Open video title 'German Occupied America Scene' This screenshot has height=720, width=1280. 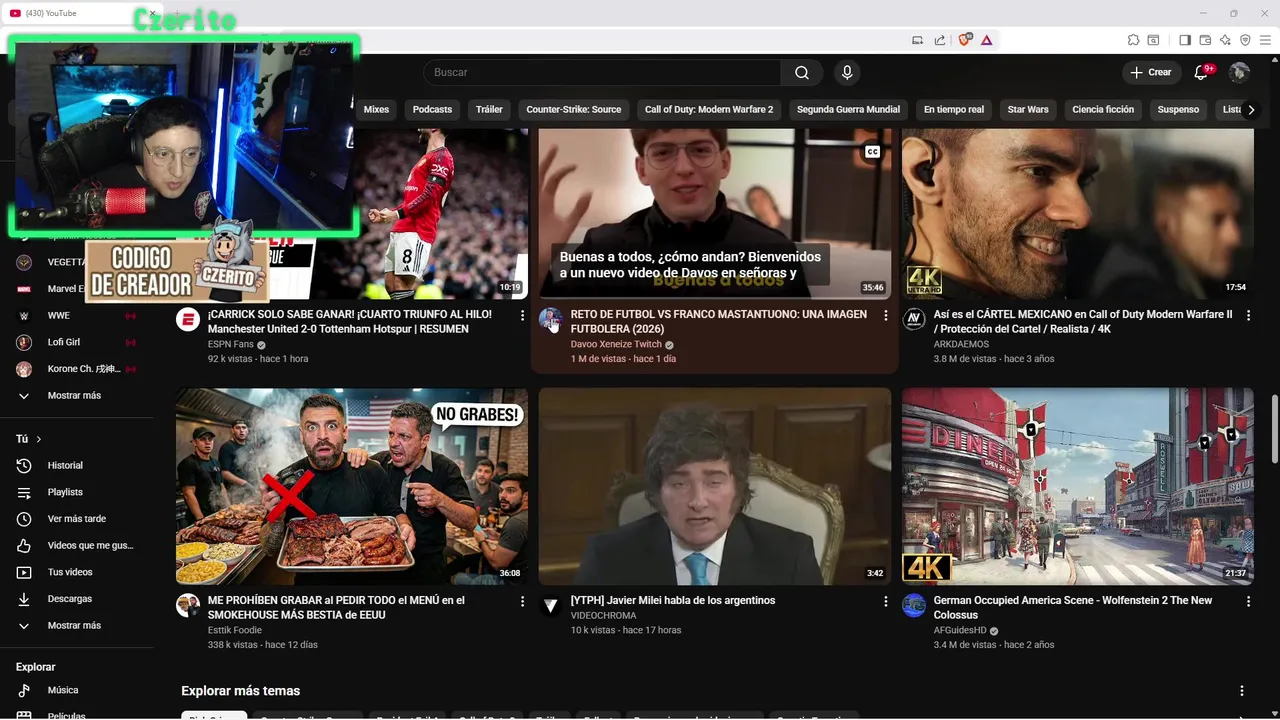[x=1073, y=607]
